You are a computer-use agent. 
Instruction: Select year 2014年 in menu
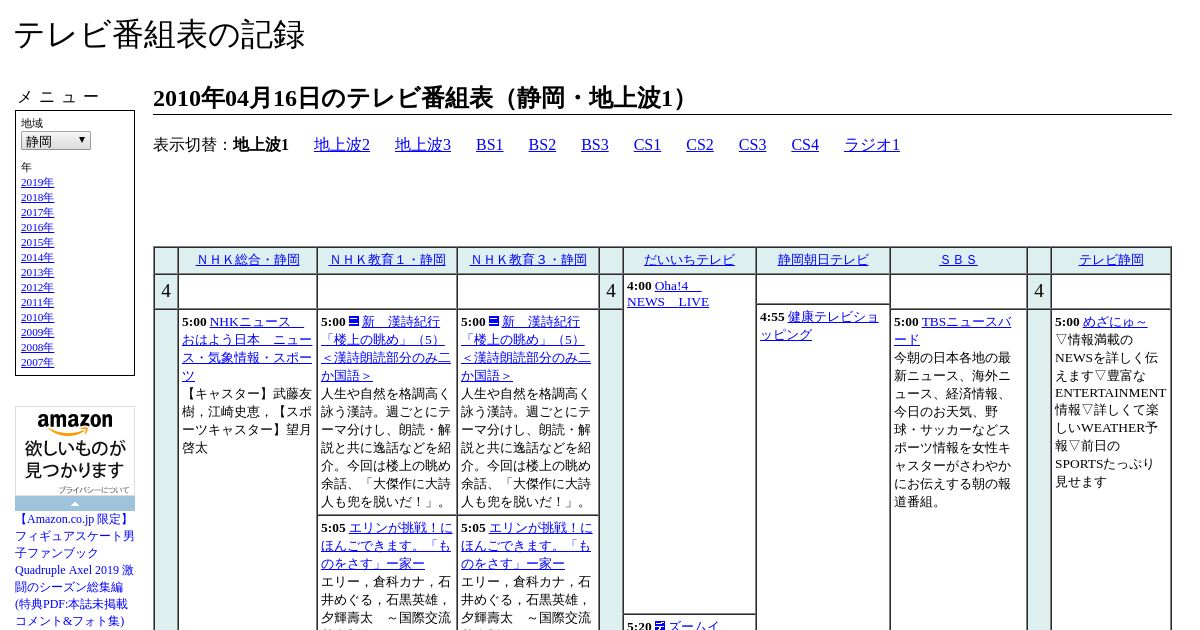pyautogui.click(x=37, y=258)
